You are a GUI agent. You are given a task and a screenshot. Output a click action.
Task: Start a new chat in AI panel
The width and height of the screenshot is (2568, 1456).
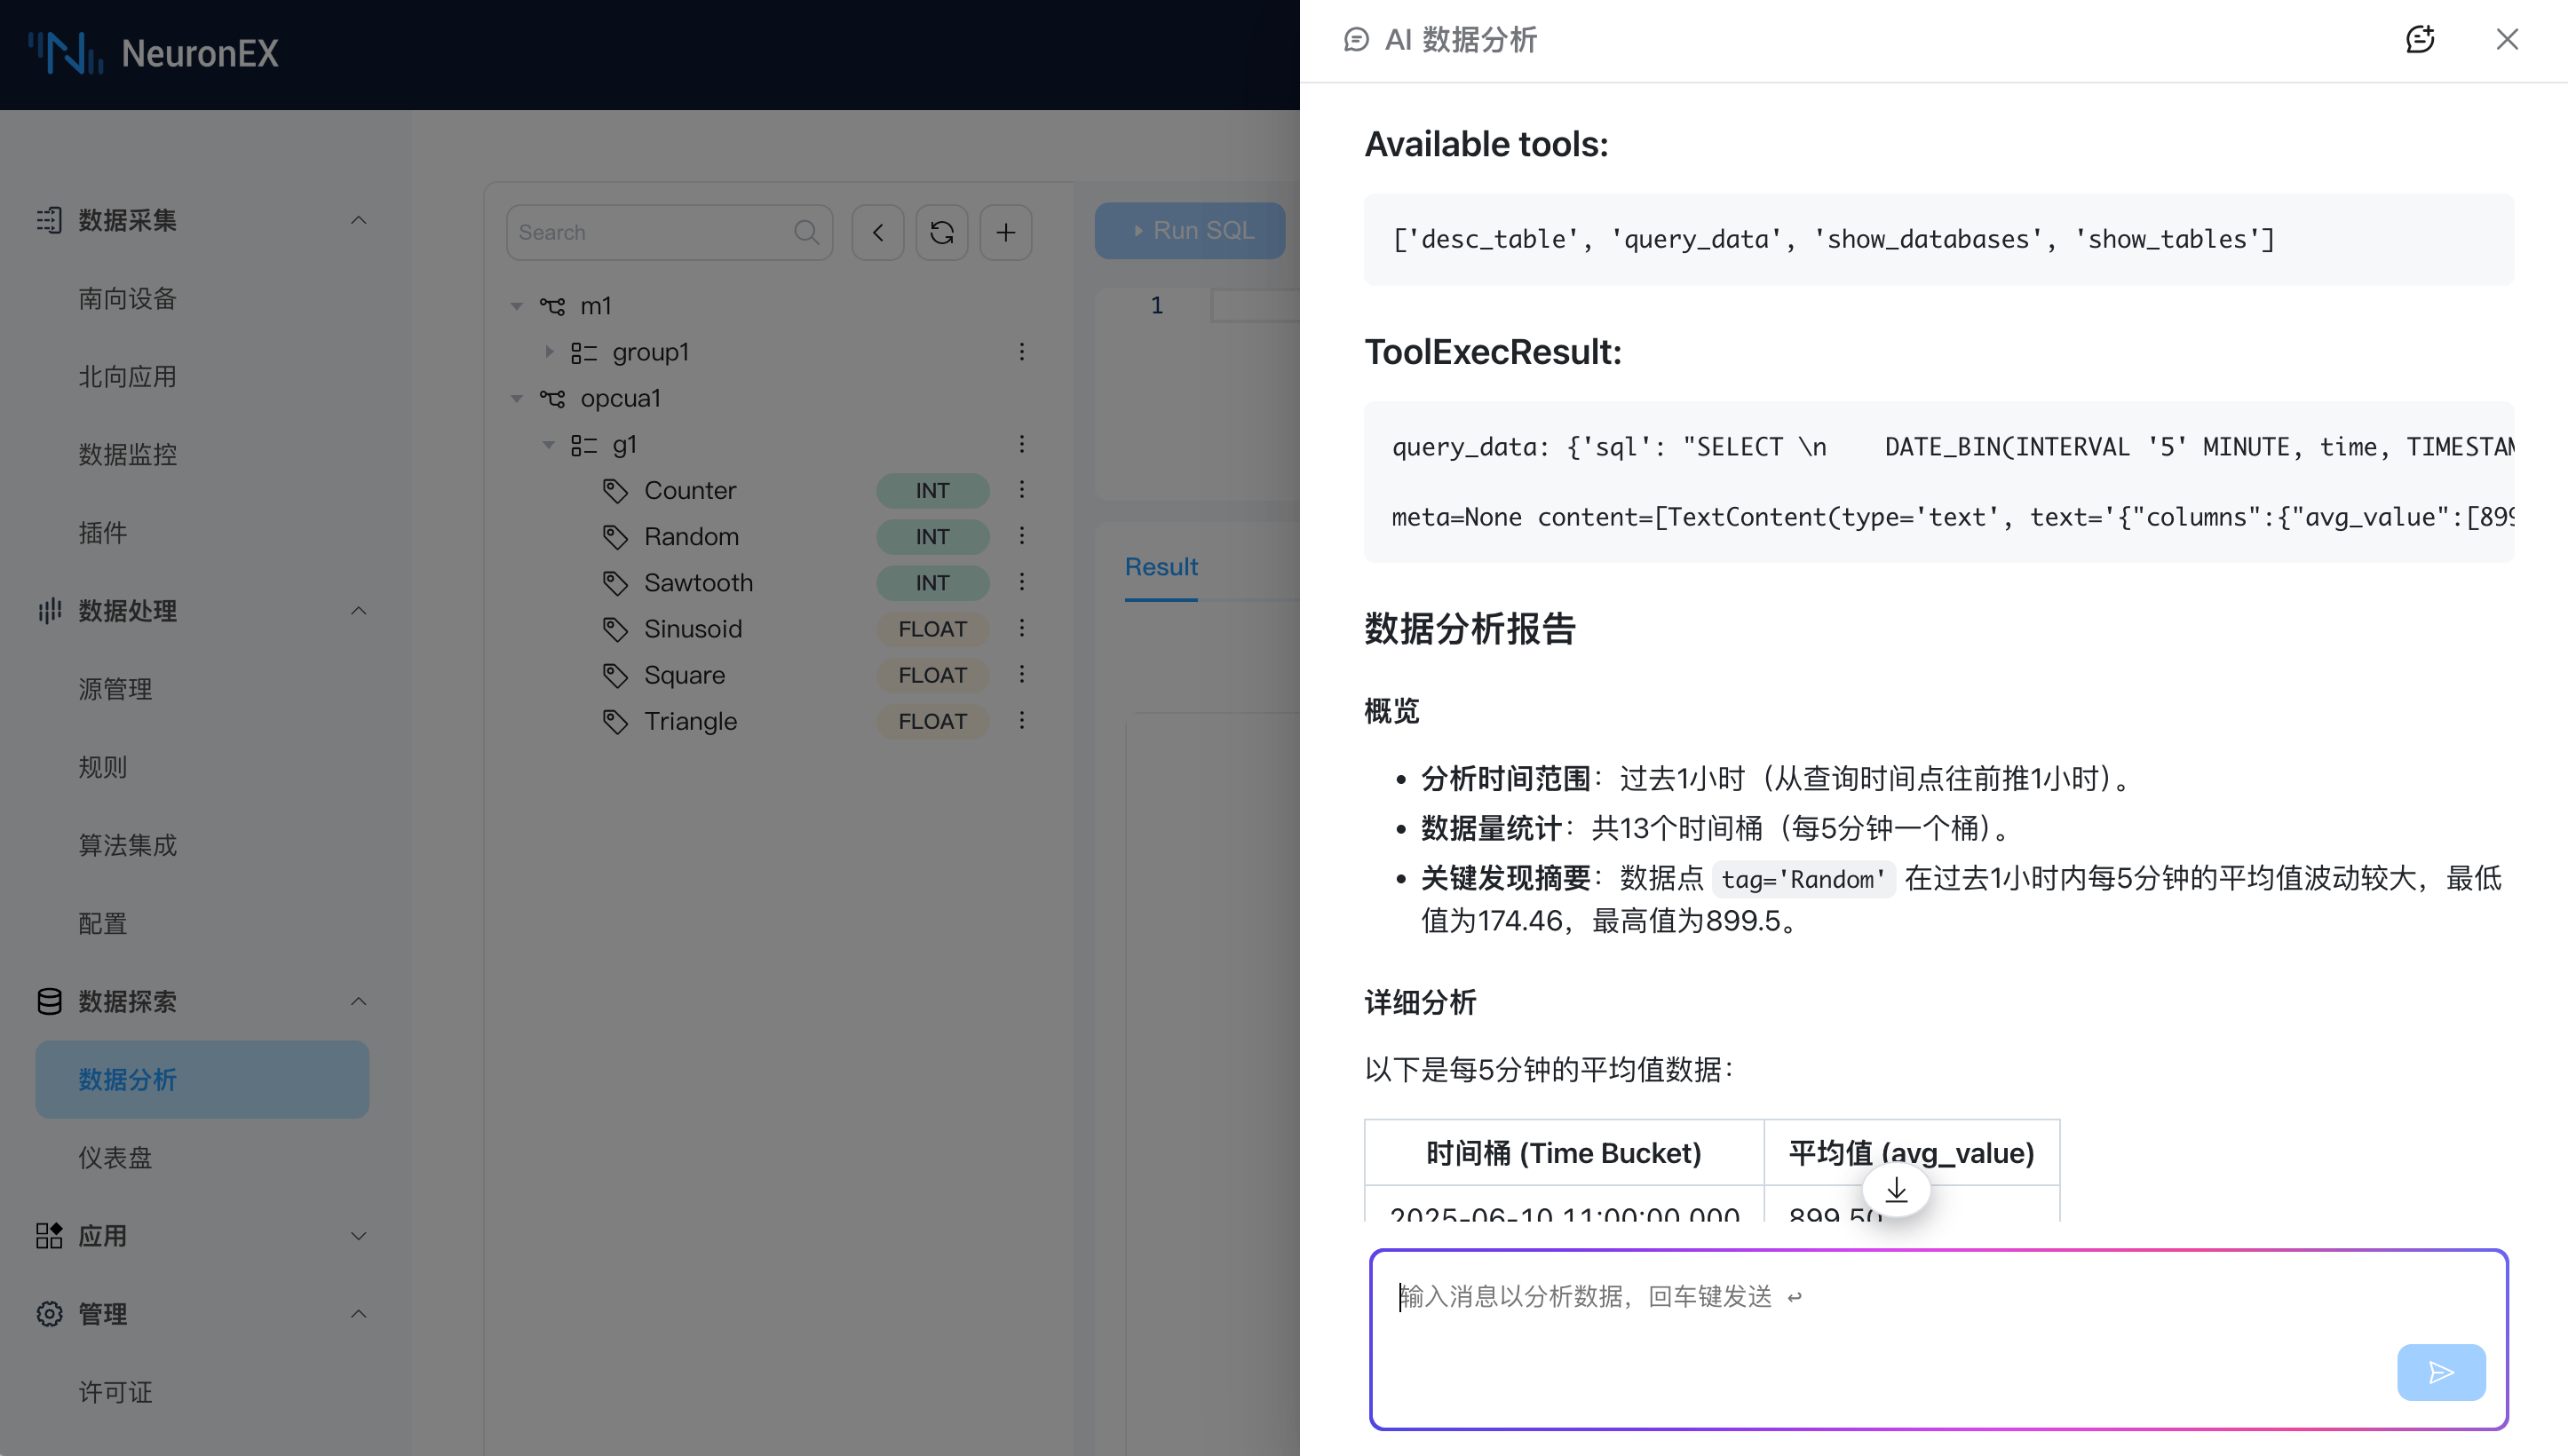(2419, 39)
